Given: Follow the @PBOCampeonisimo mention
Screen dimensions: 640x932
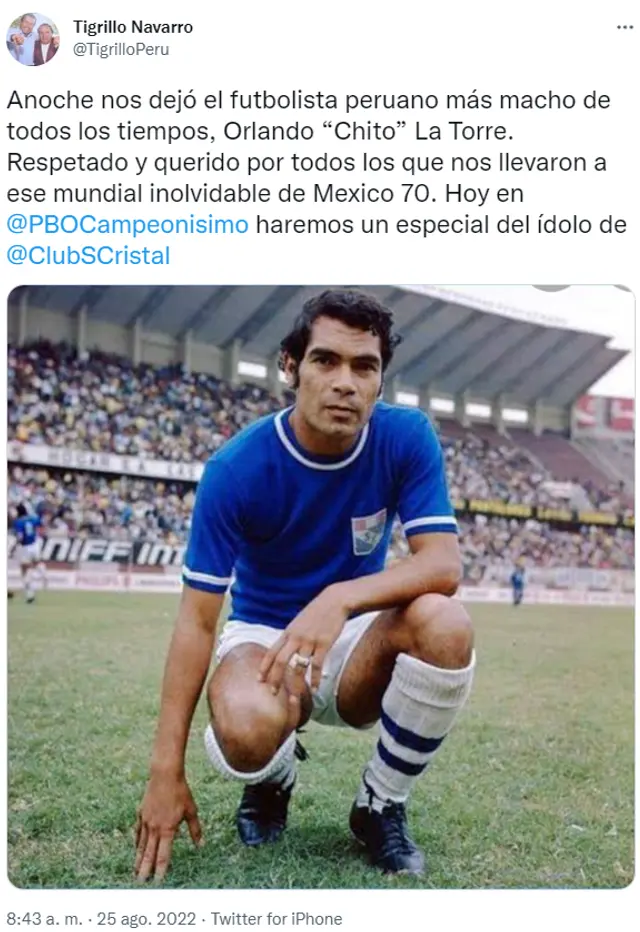Looking at the screenshot, I should coord(127,225).
